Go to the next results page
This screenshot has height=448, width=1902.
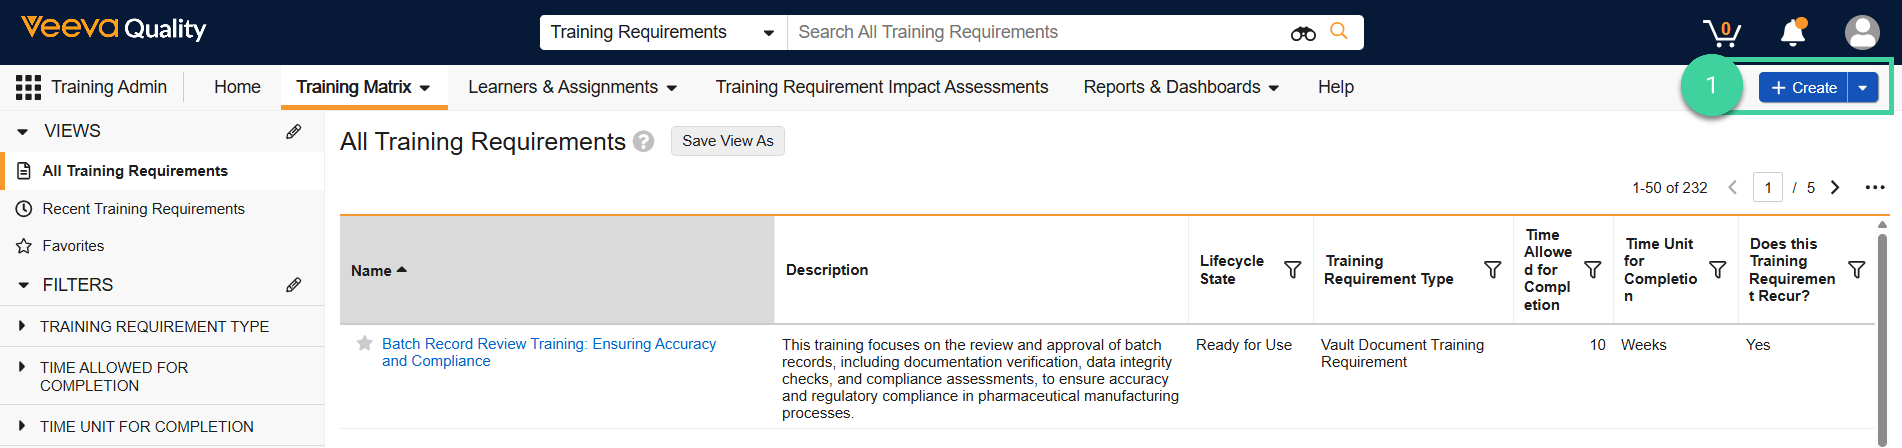point(1835,187)
